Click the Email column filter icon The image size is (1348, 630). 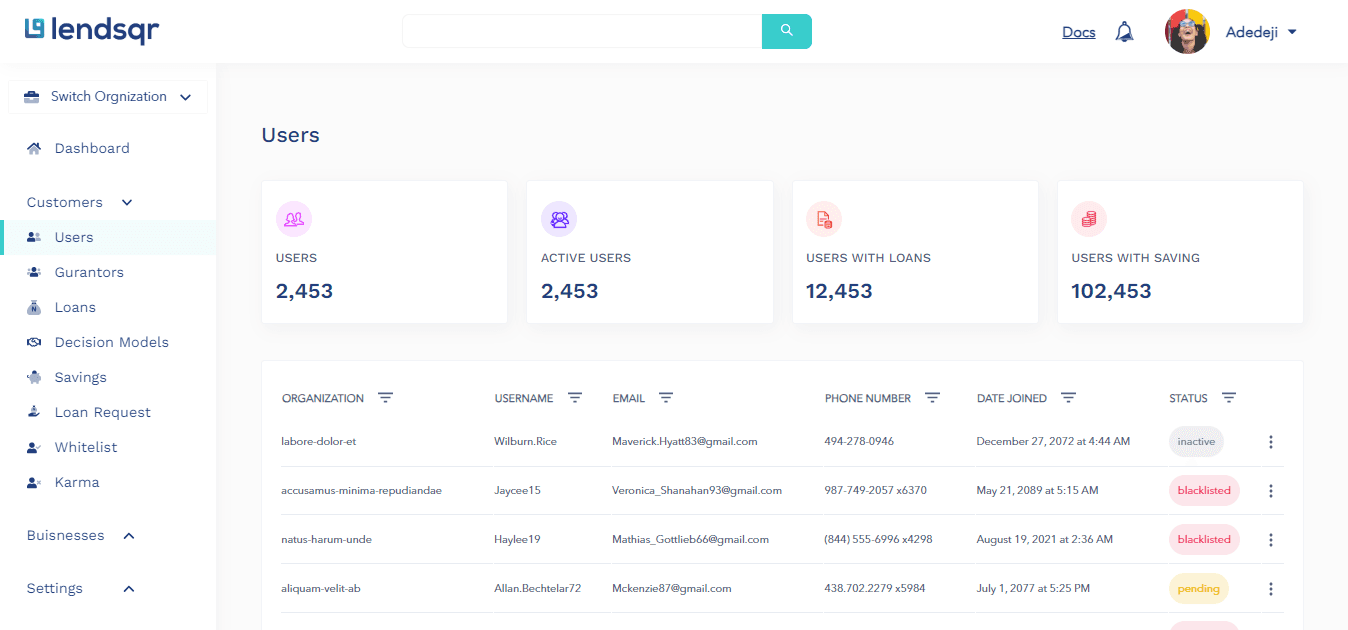(x=666, y=398)
